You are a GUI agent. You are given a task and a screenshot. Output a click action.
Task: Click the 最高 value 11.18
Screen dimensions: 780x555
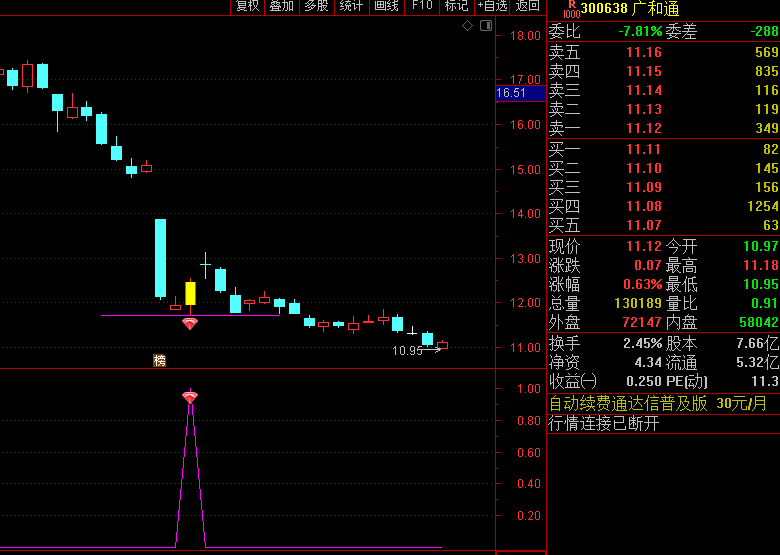click(761, 265)
